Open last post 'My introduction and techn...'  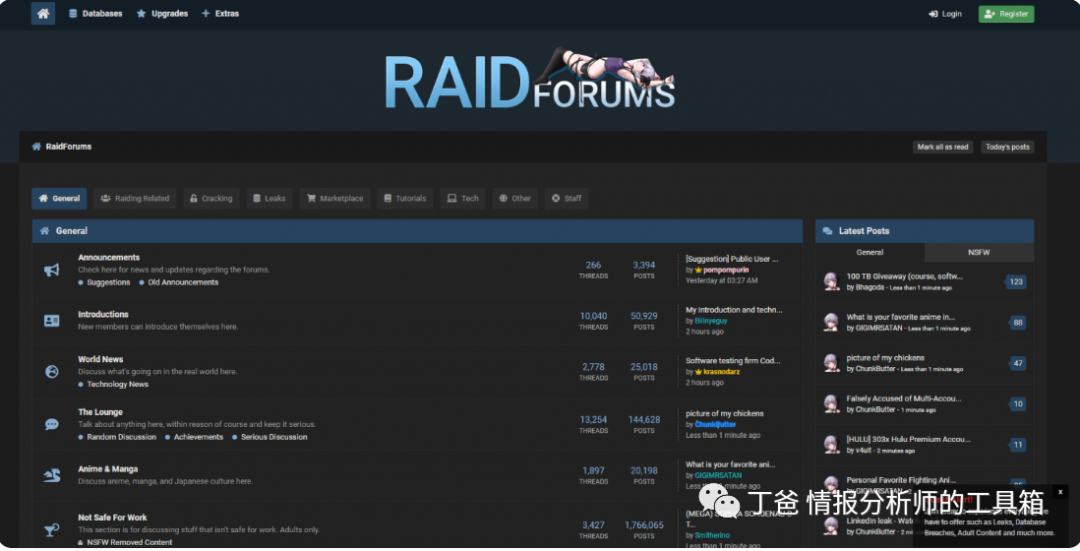coord(734,310)
